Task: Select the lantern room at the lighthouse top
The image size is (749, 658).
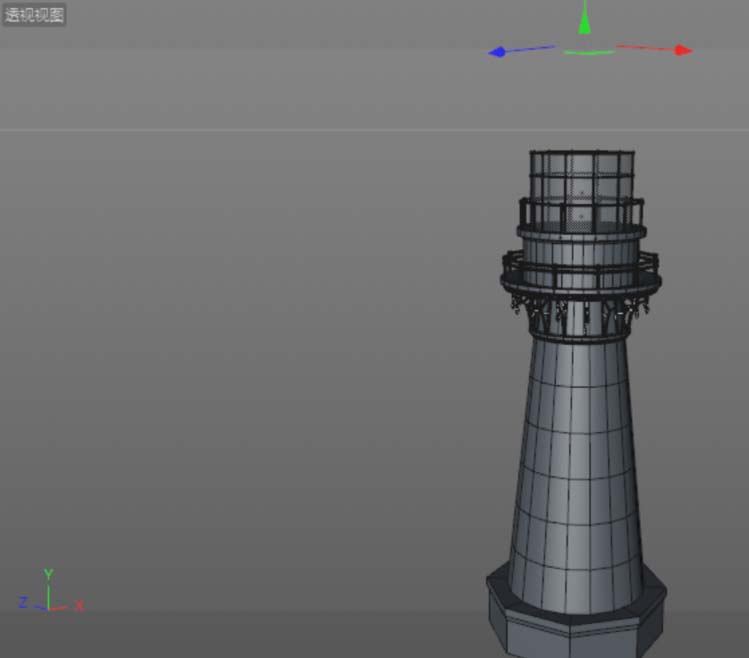Action: tap(582, 189)
